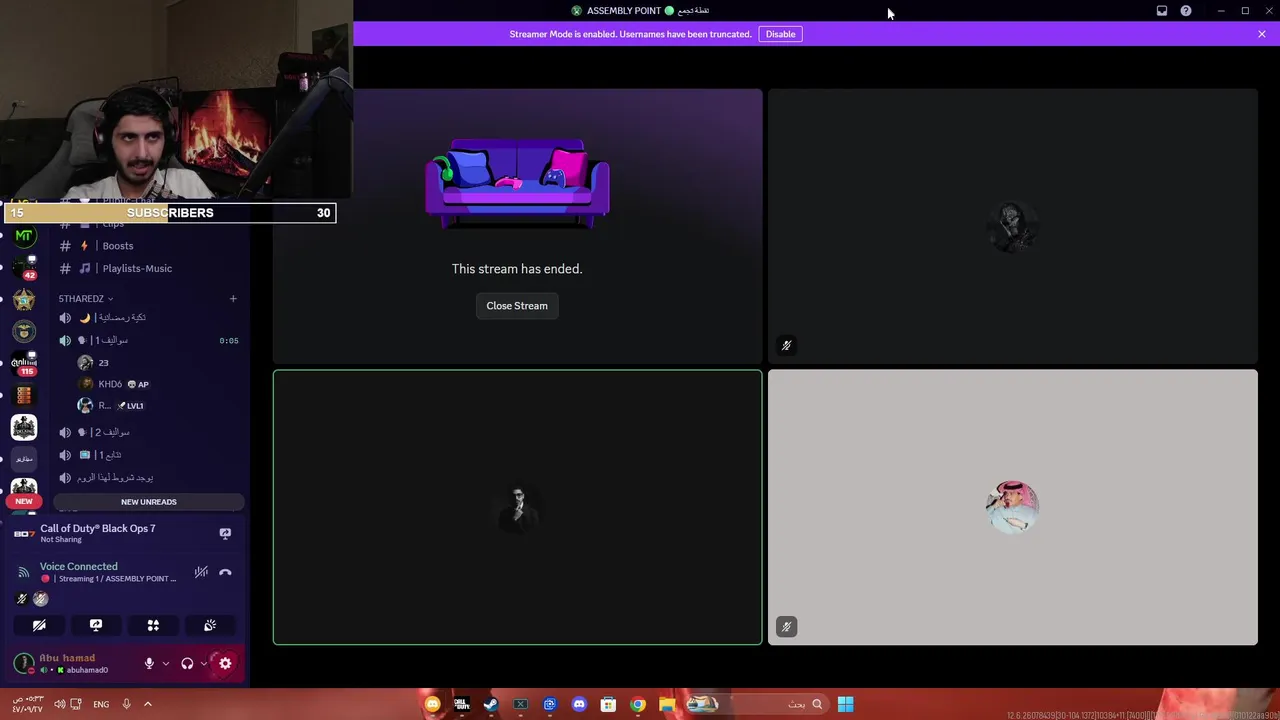Stream Call of Duty Black Ops 7
This screenshot has height=720, width=1280.
click(x=225, y=533)
